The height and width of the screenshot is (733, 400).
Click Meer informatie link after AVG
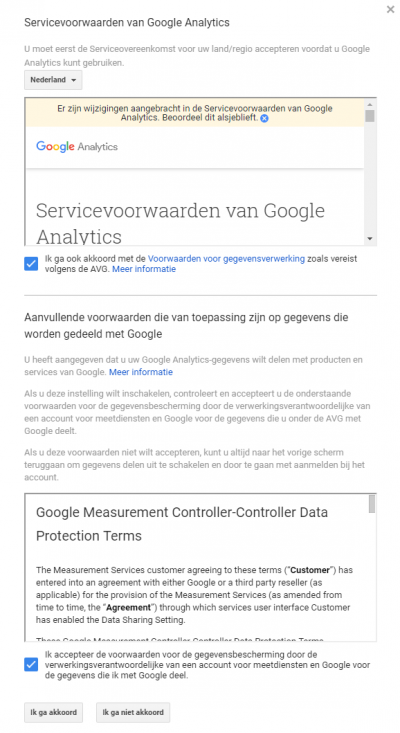144,269
